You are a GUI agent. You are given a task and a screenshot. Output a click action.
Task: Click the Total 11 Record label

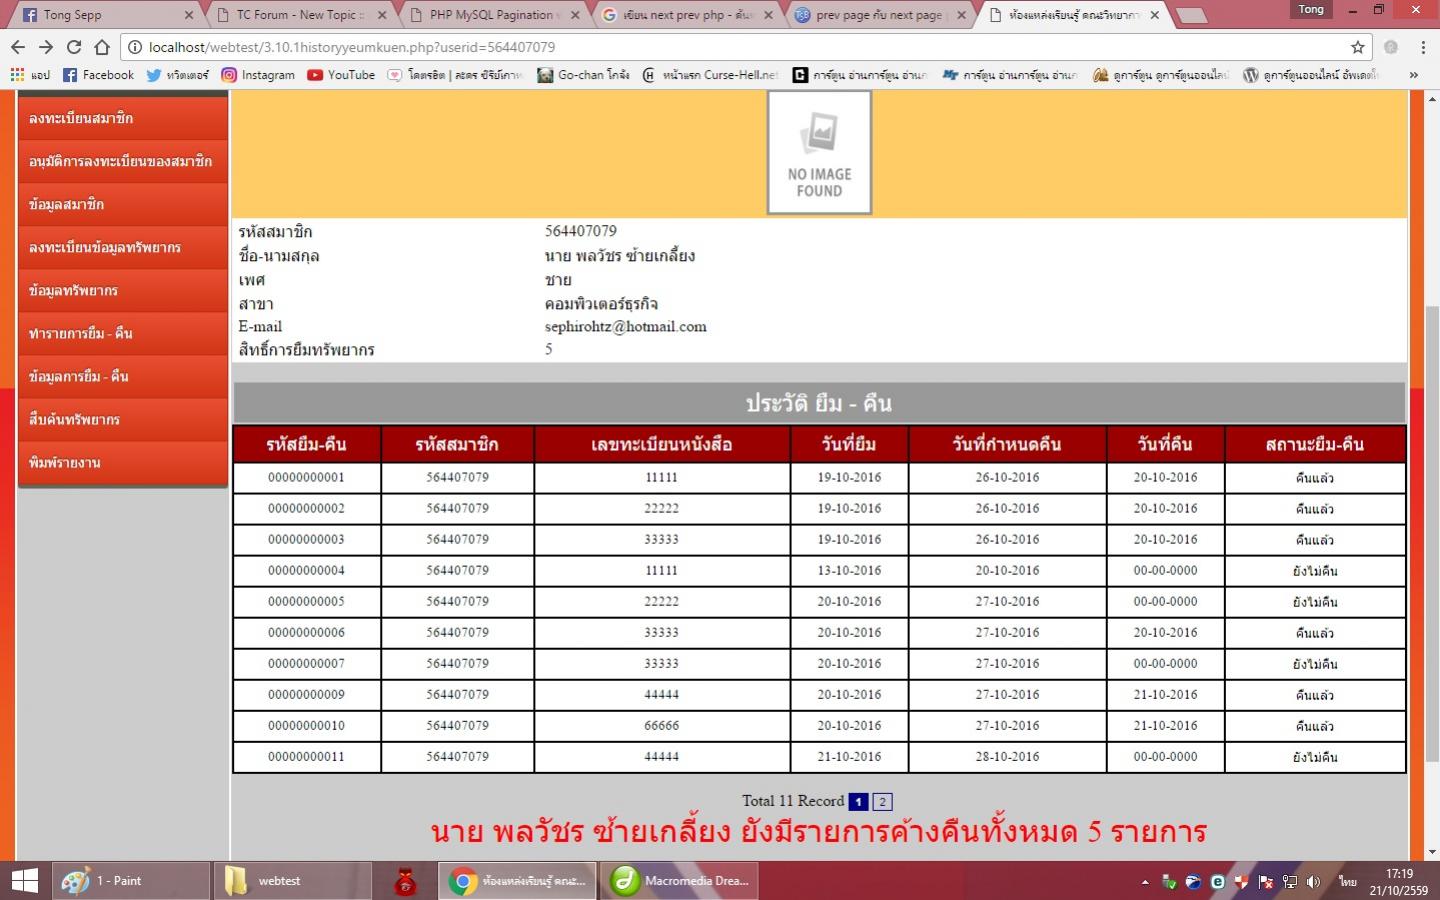click(x=793, y=801)
